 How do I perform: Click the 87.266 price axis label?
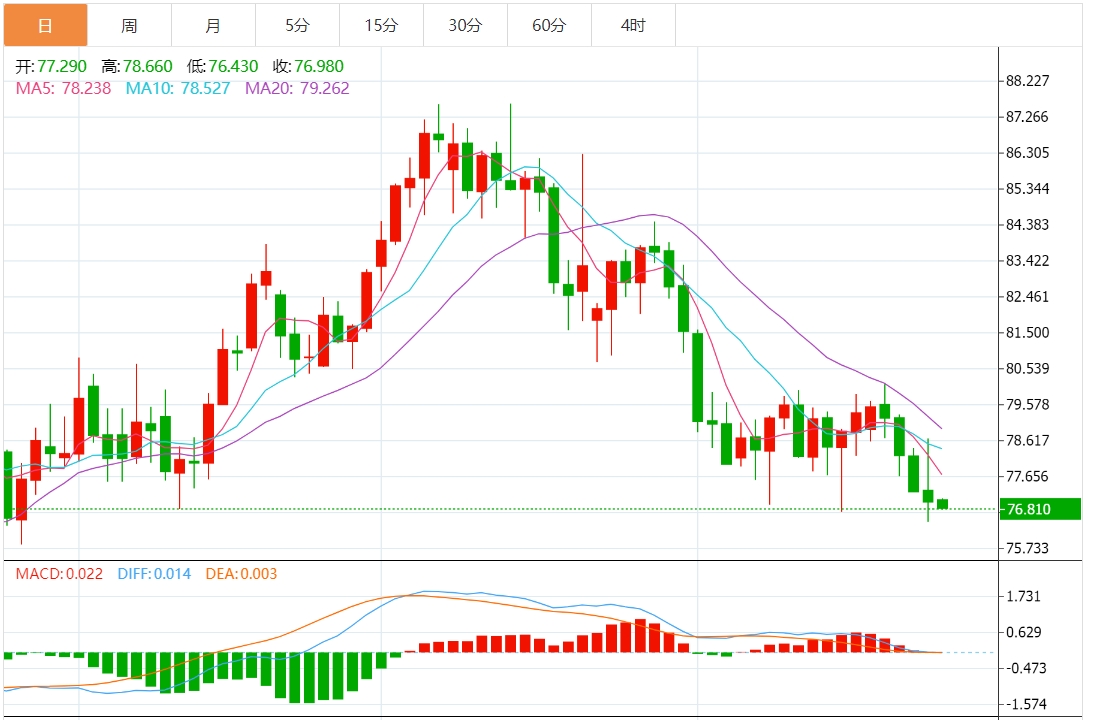click(x=1028, y=117)
